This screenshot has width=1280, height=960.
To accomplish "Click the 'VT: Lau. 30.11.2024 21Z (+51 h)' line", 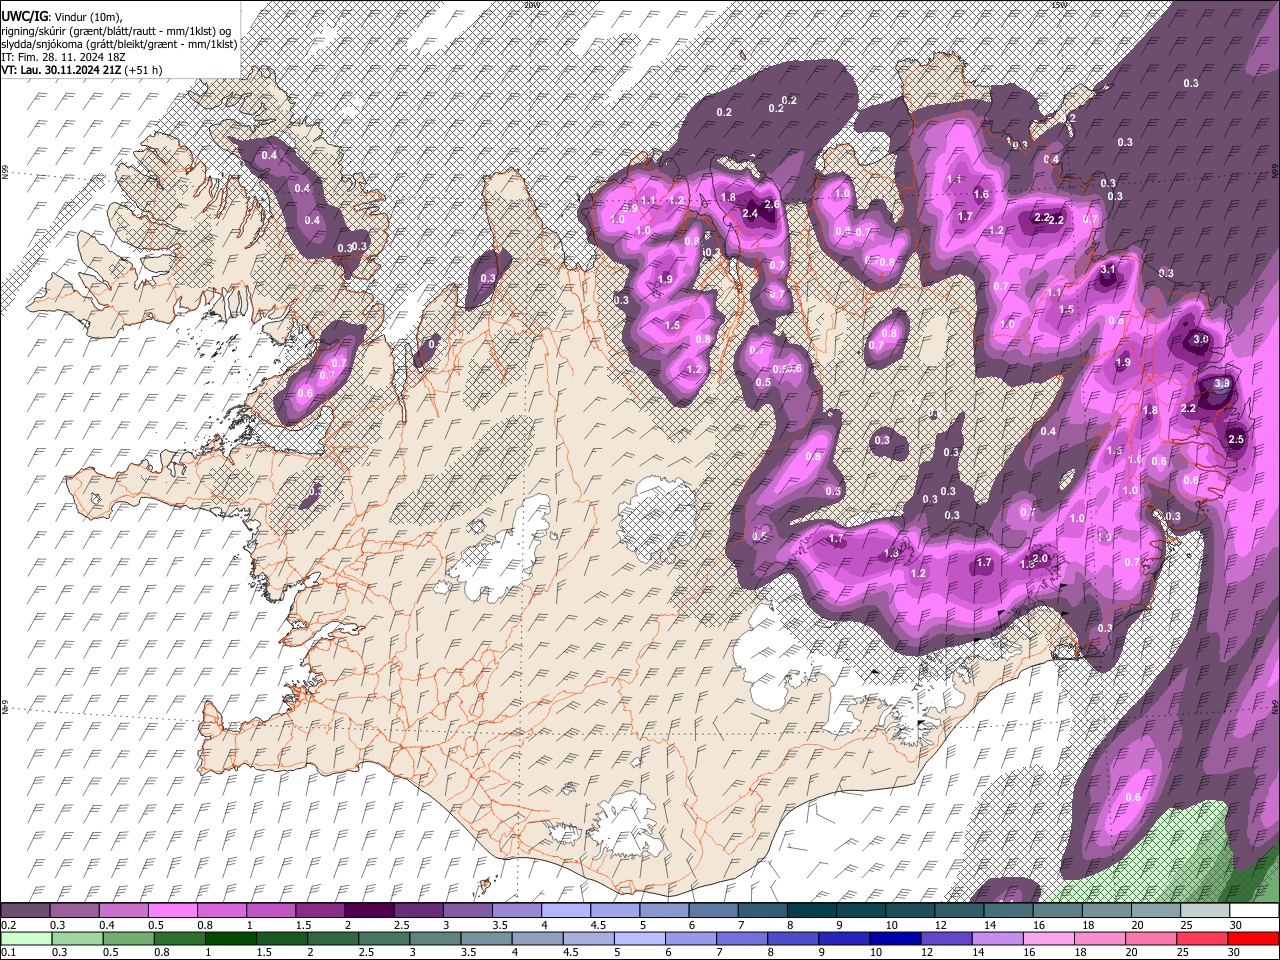I will coord(81,70).
